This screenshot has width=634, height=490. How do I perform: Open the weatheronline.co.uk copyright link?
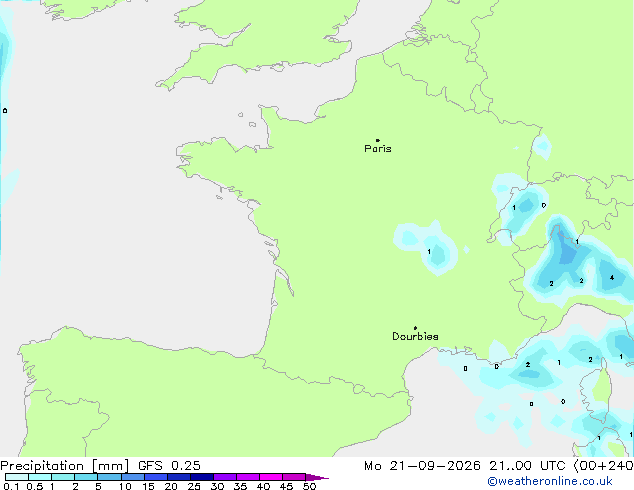[550, 481]
